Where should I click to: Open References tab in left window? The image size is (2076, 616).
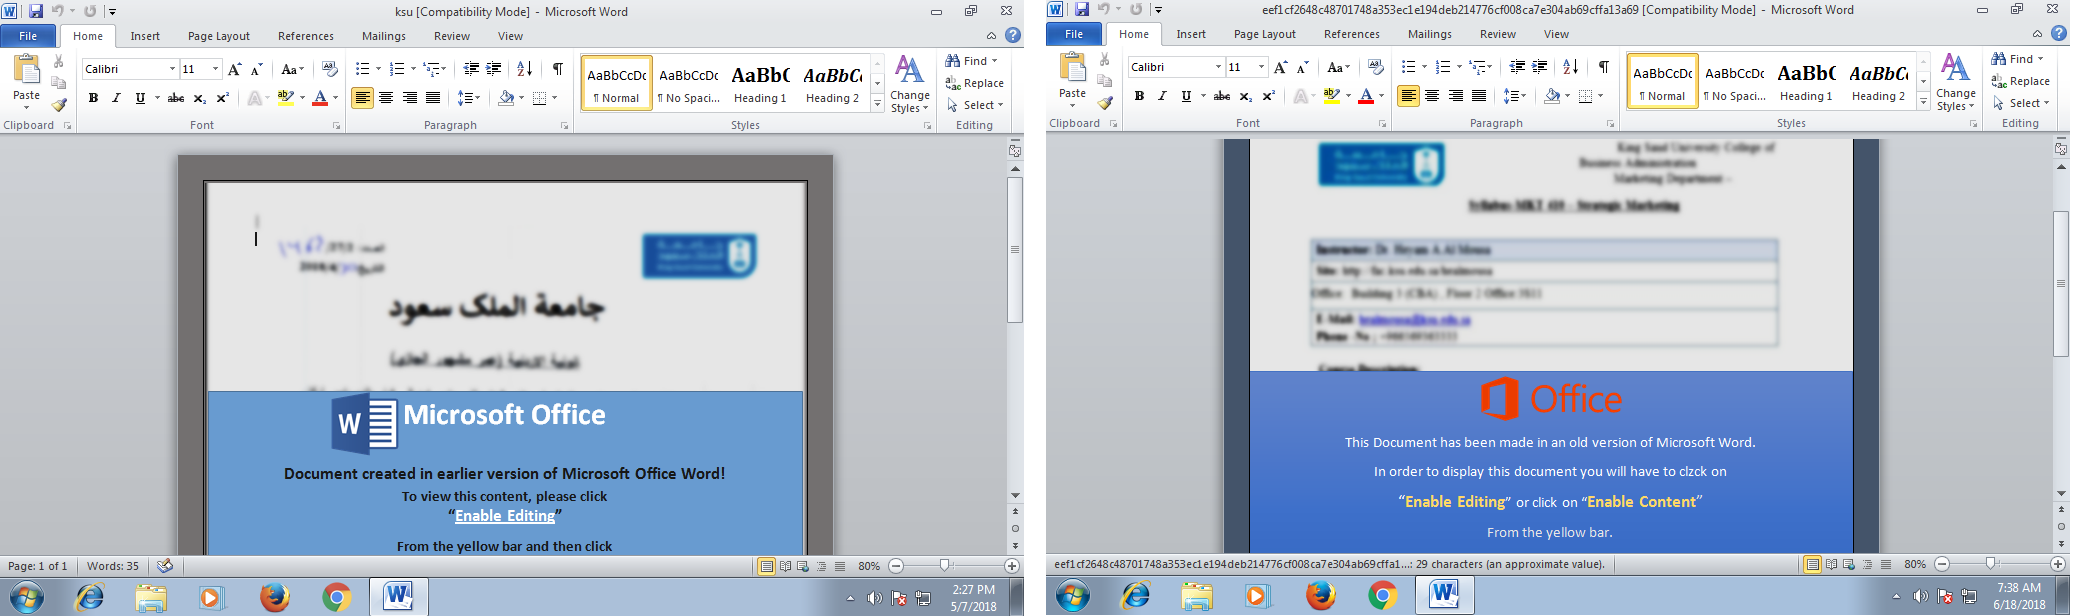(x=306, y=36)
